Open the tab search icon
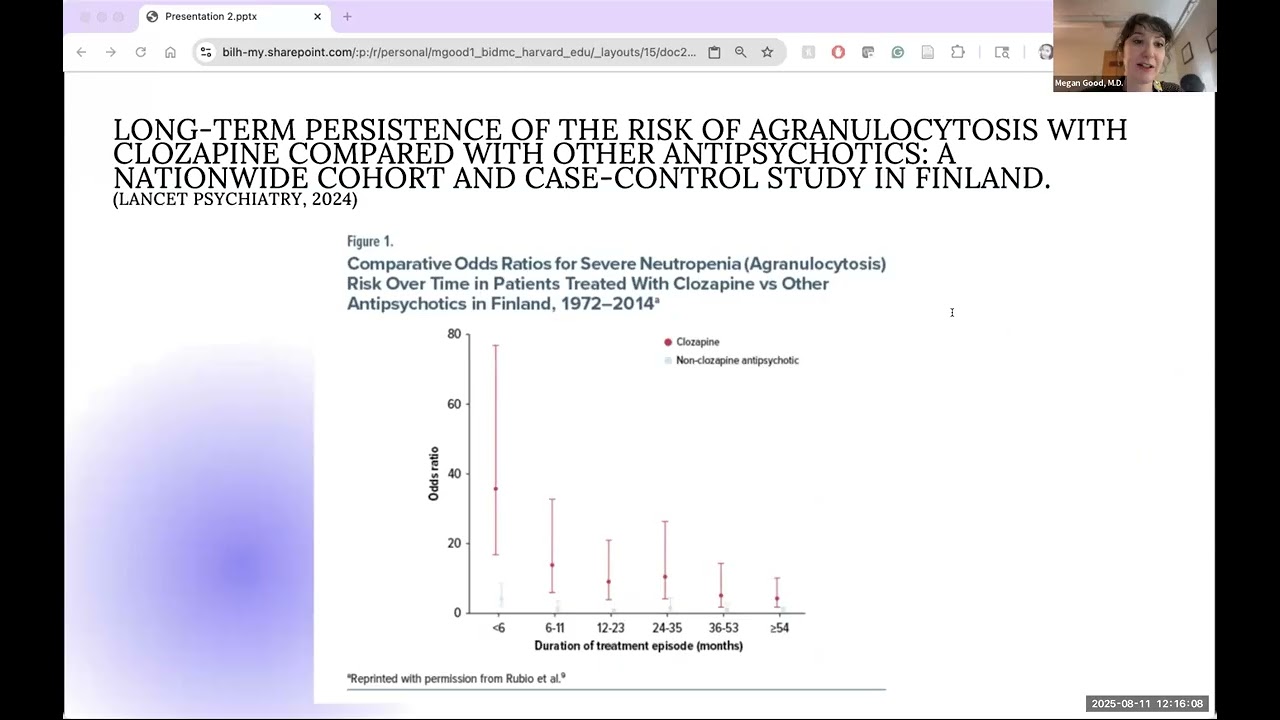The width and height of the screenshot is (1280, 720). pos(1002,52)
